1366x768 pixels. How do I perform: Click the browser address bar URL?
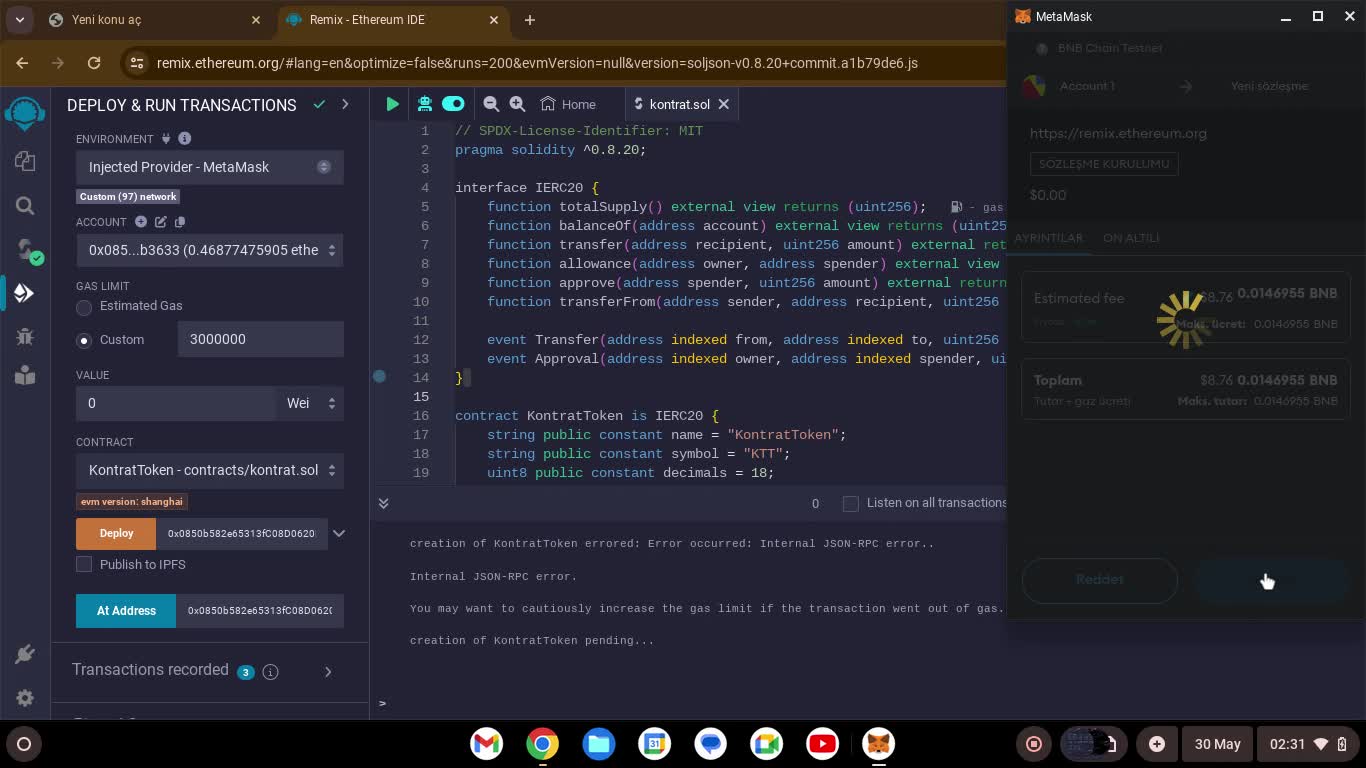537,62
